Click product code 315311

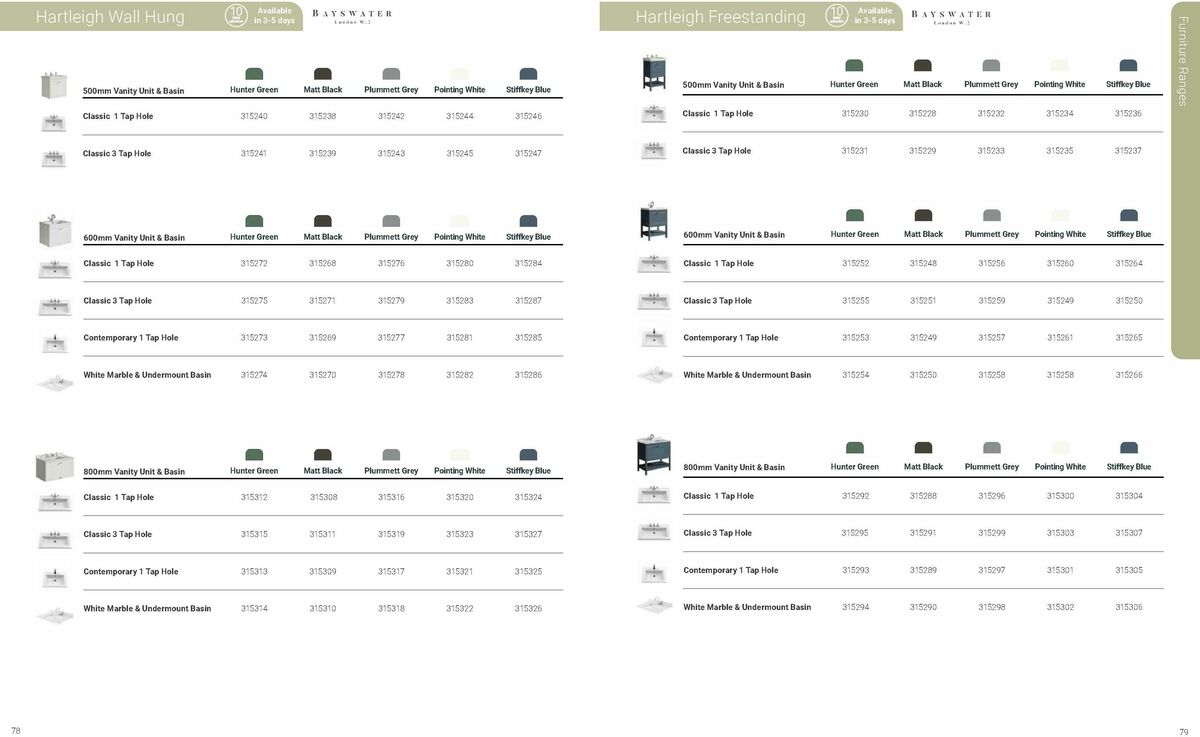click(322, 535)
